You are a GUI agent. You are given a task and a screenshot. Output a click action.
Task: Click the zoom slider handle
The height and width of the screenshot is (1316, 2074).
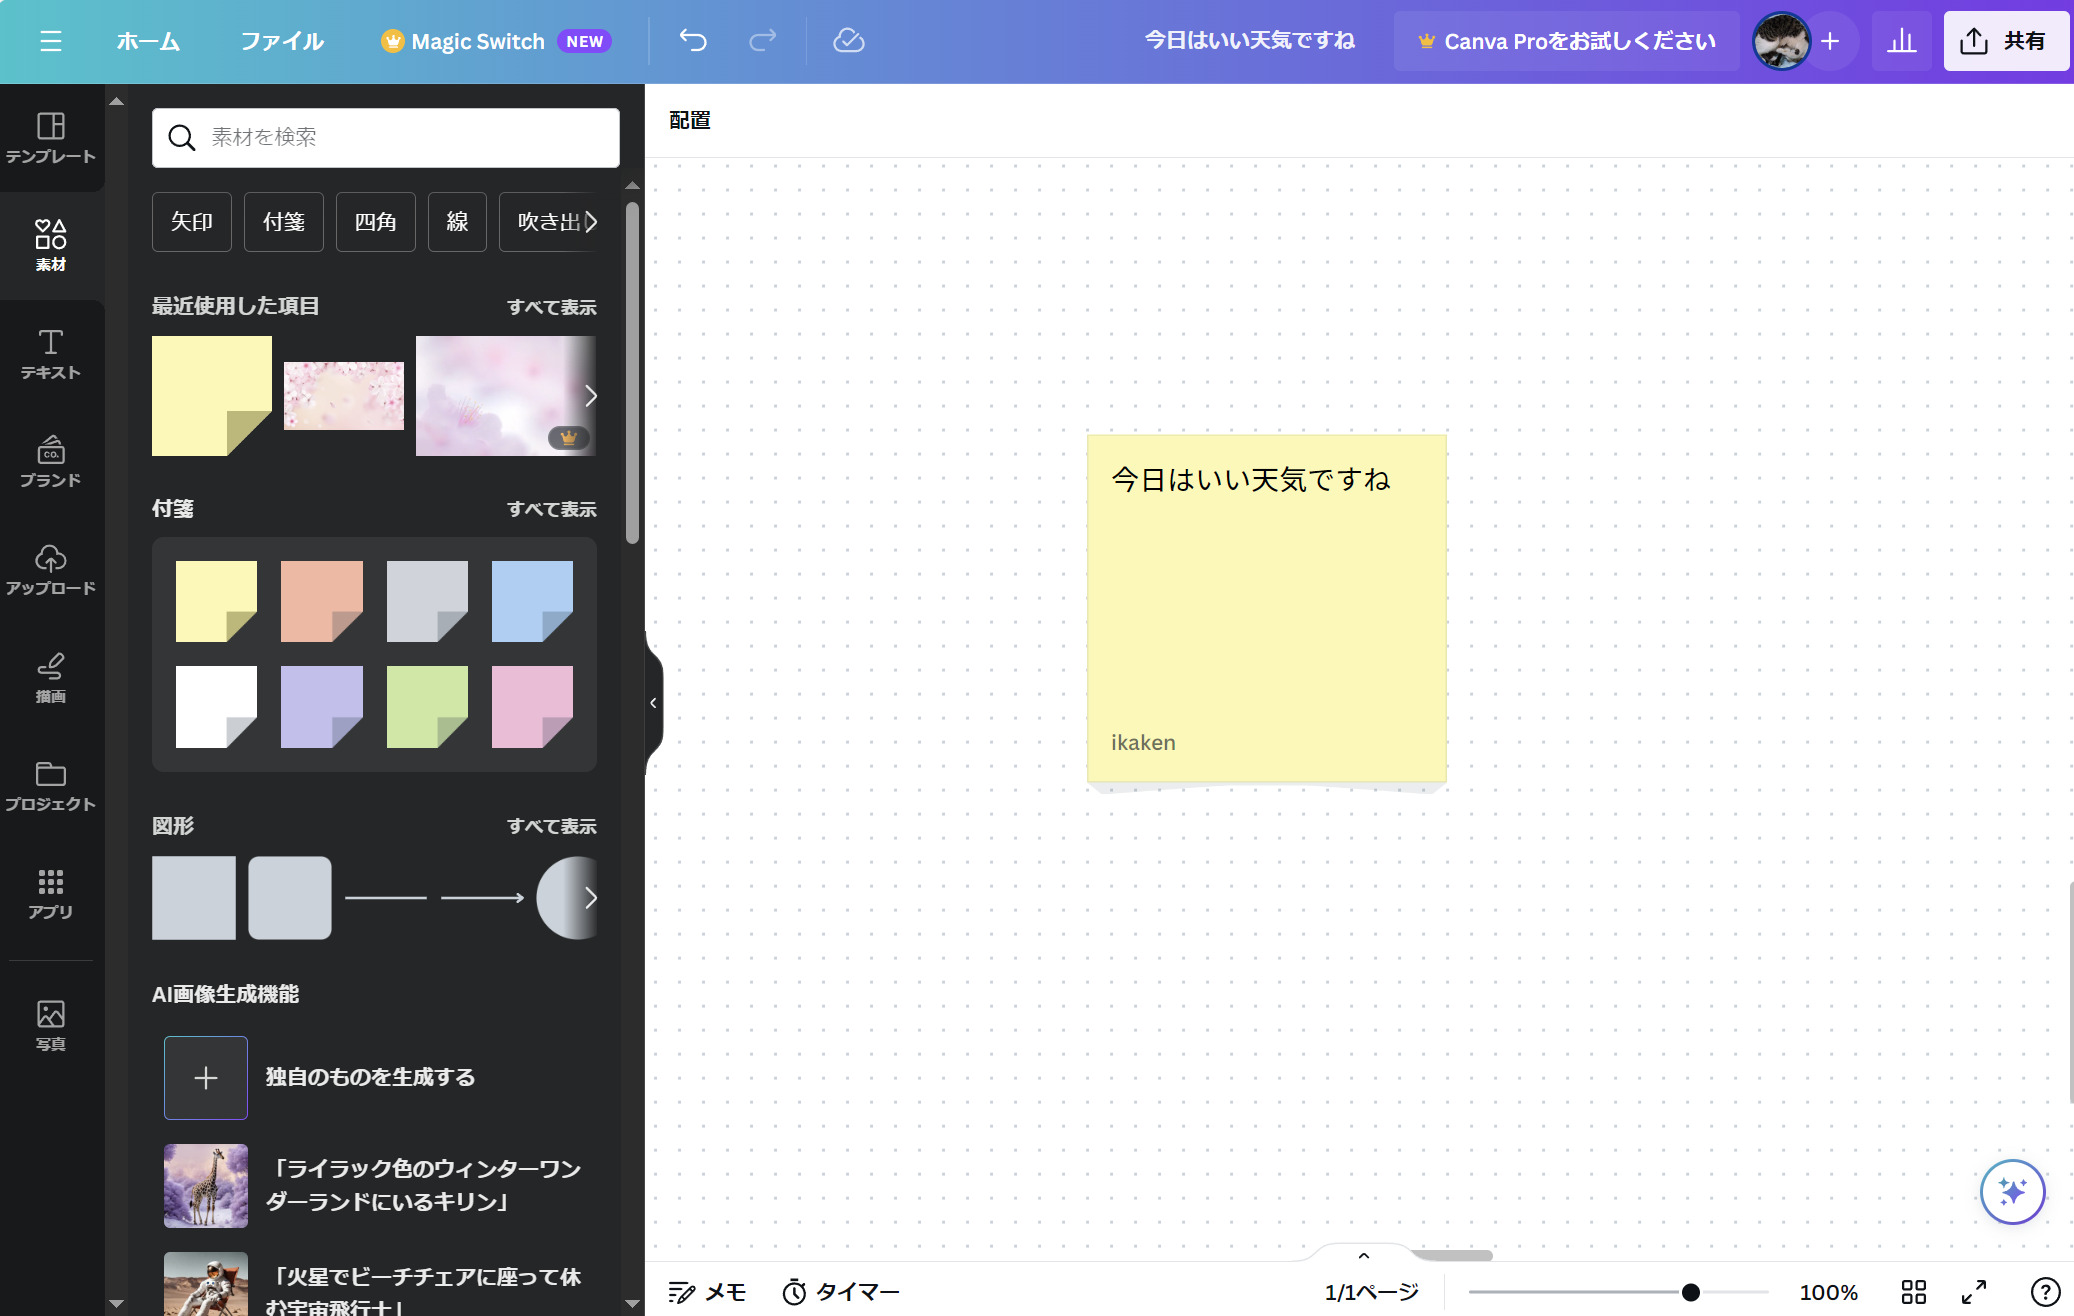(1690, 1292)
